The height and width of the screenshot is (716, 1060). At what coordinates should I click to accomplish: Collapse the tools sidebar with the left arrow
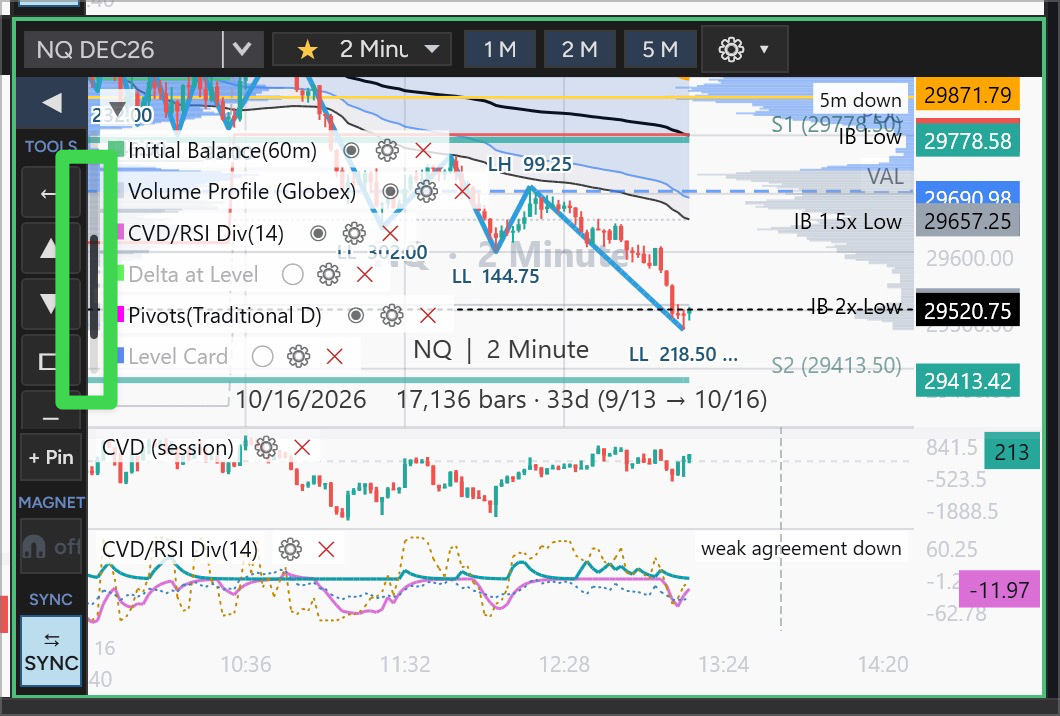pos(51,103)
